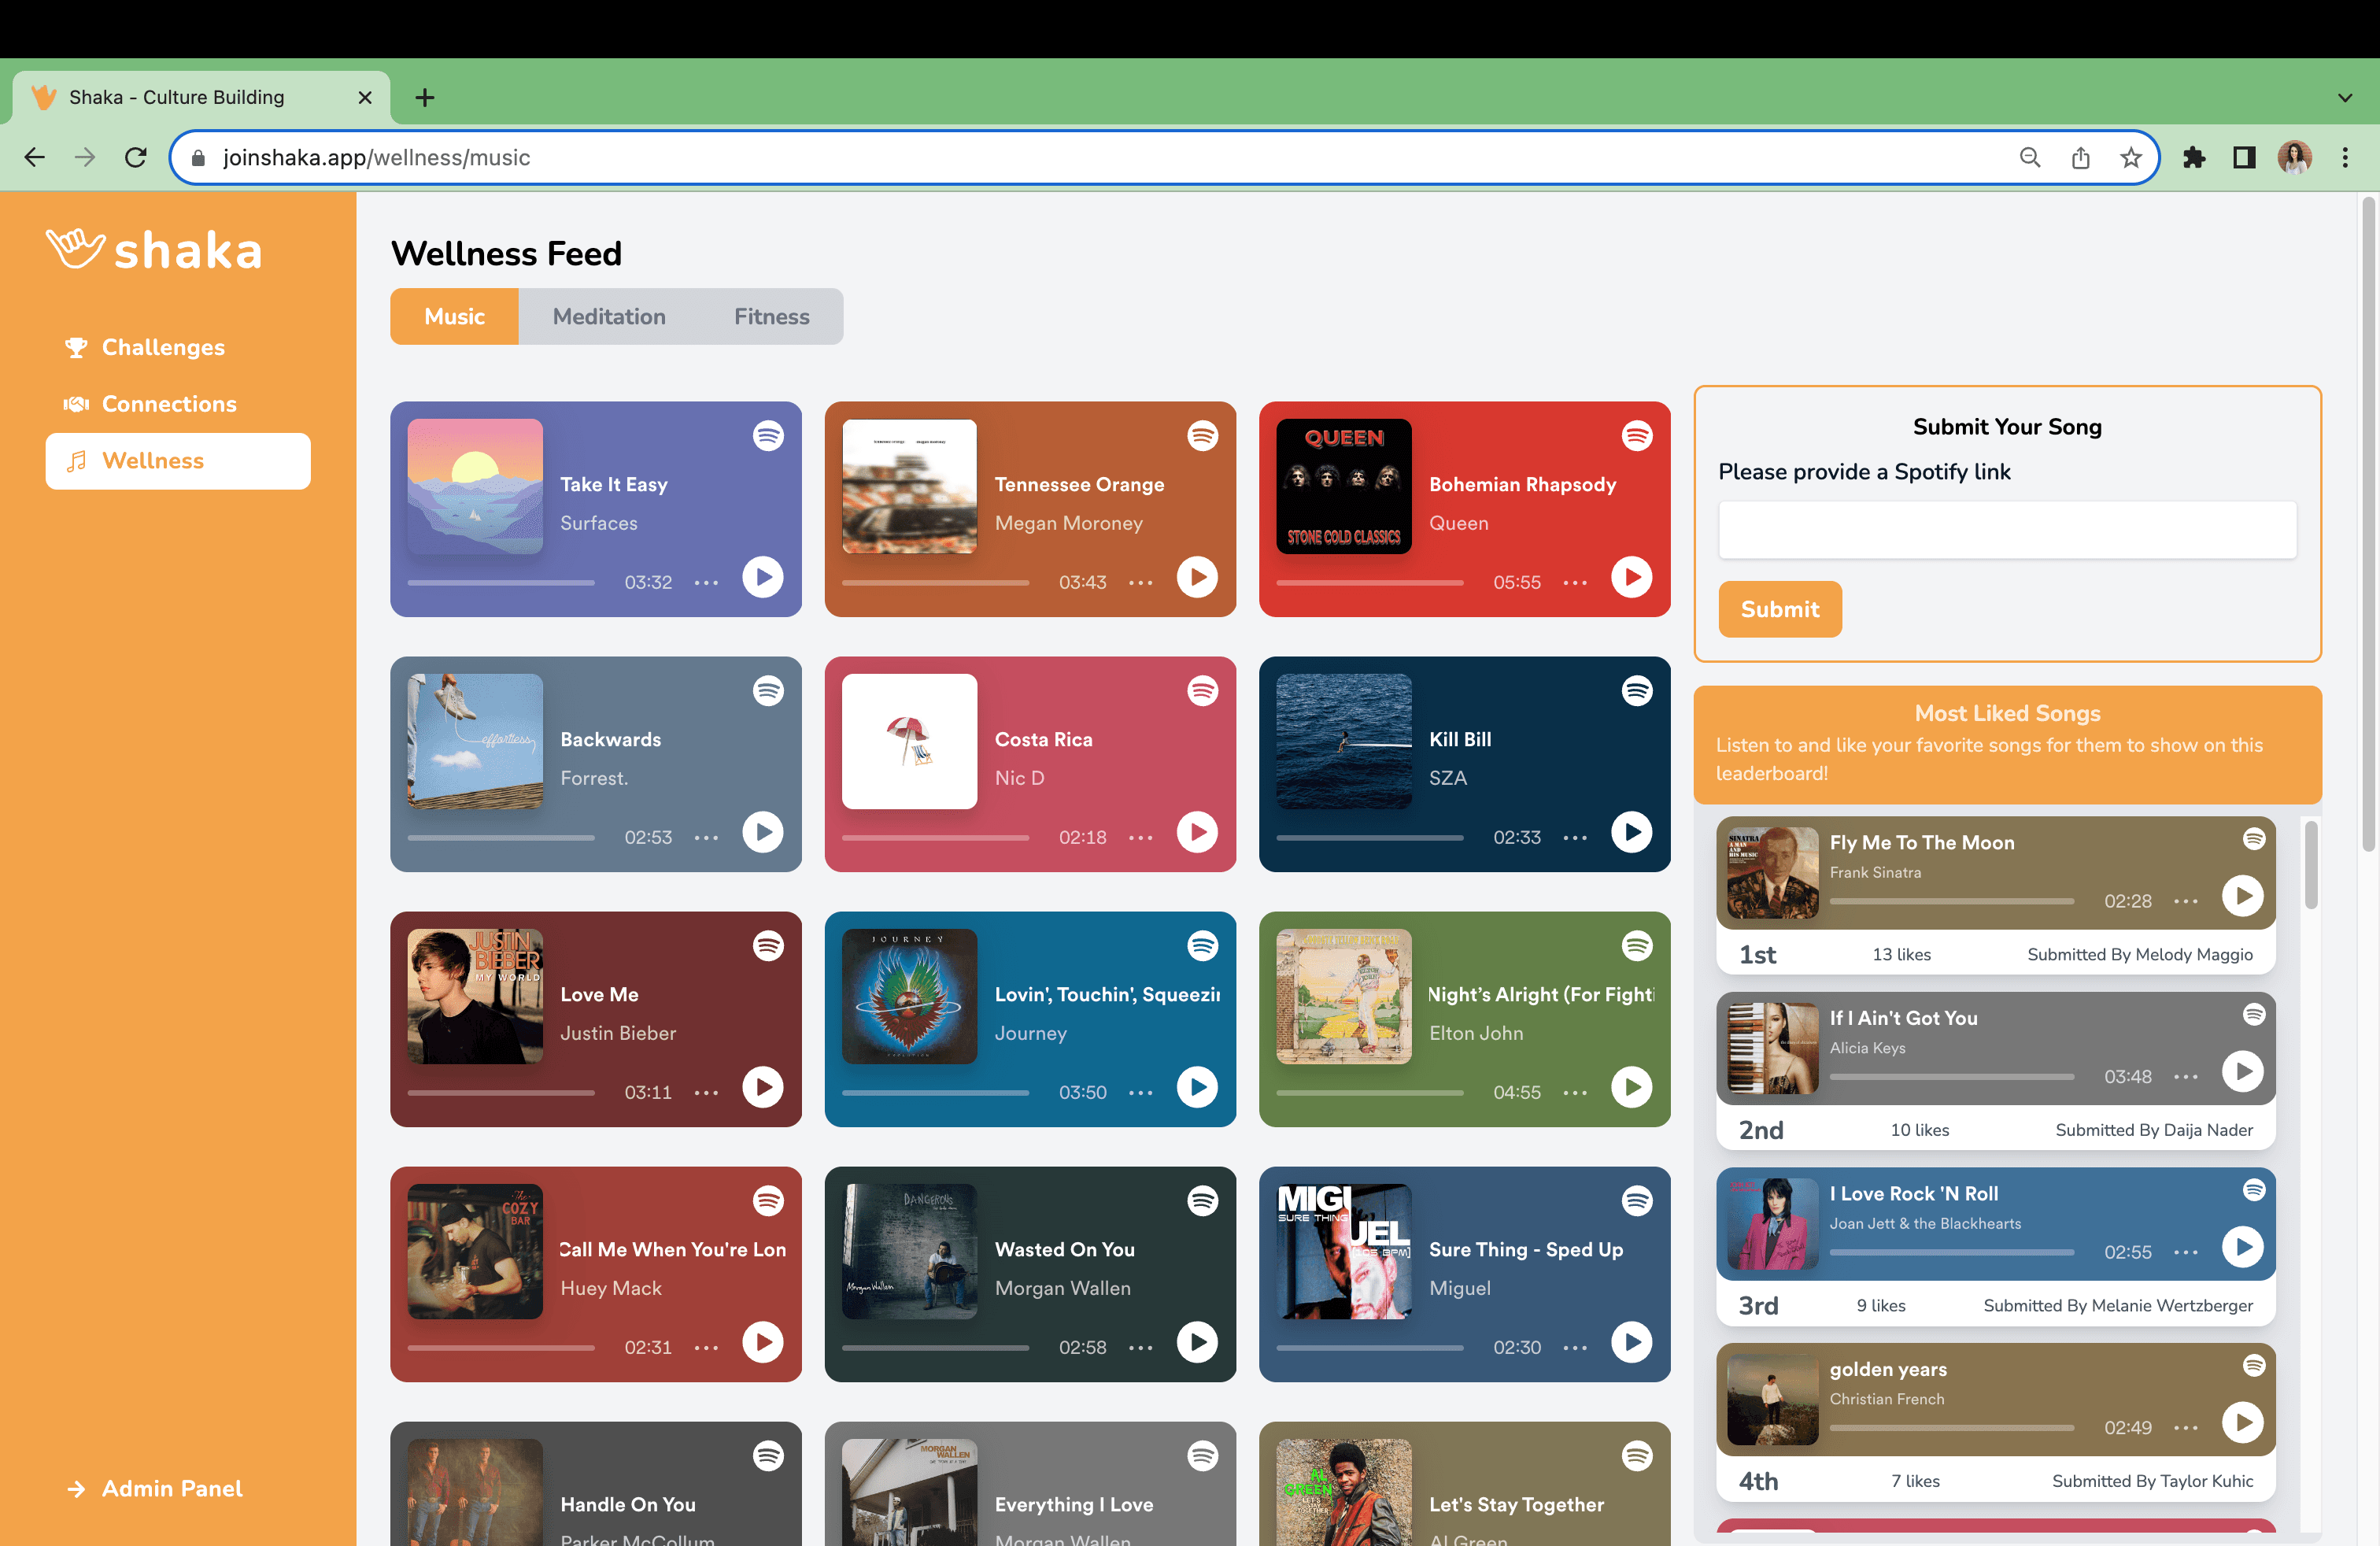Open Spotify icon on Love Me card
Image resolution: width=2380 pixels, height=1546 pixels.
pos(768,946)
